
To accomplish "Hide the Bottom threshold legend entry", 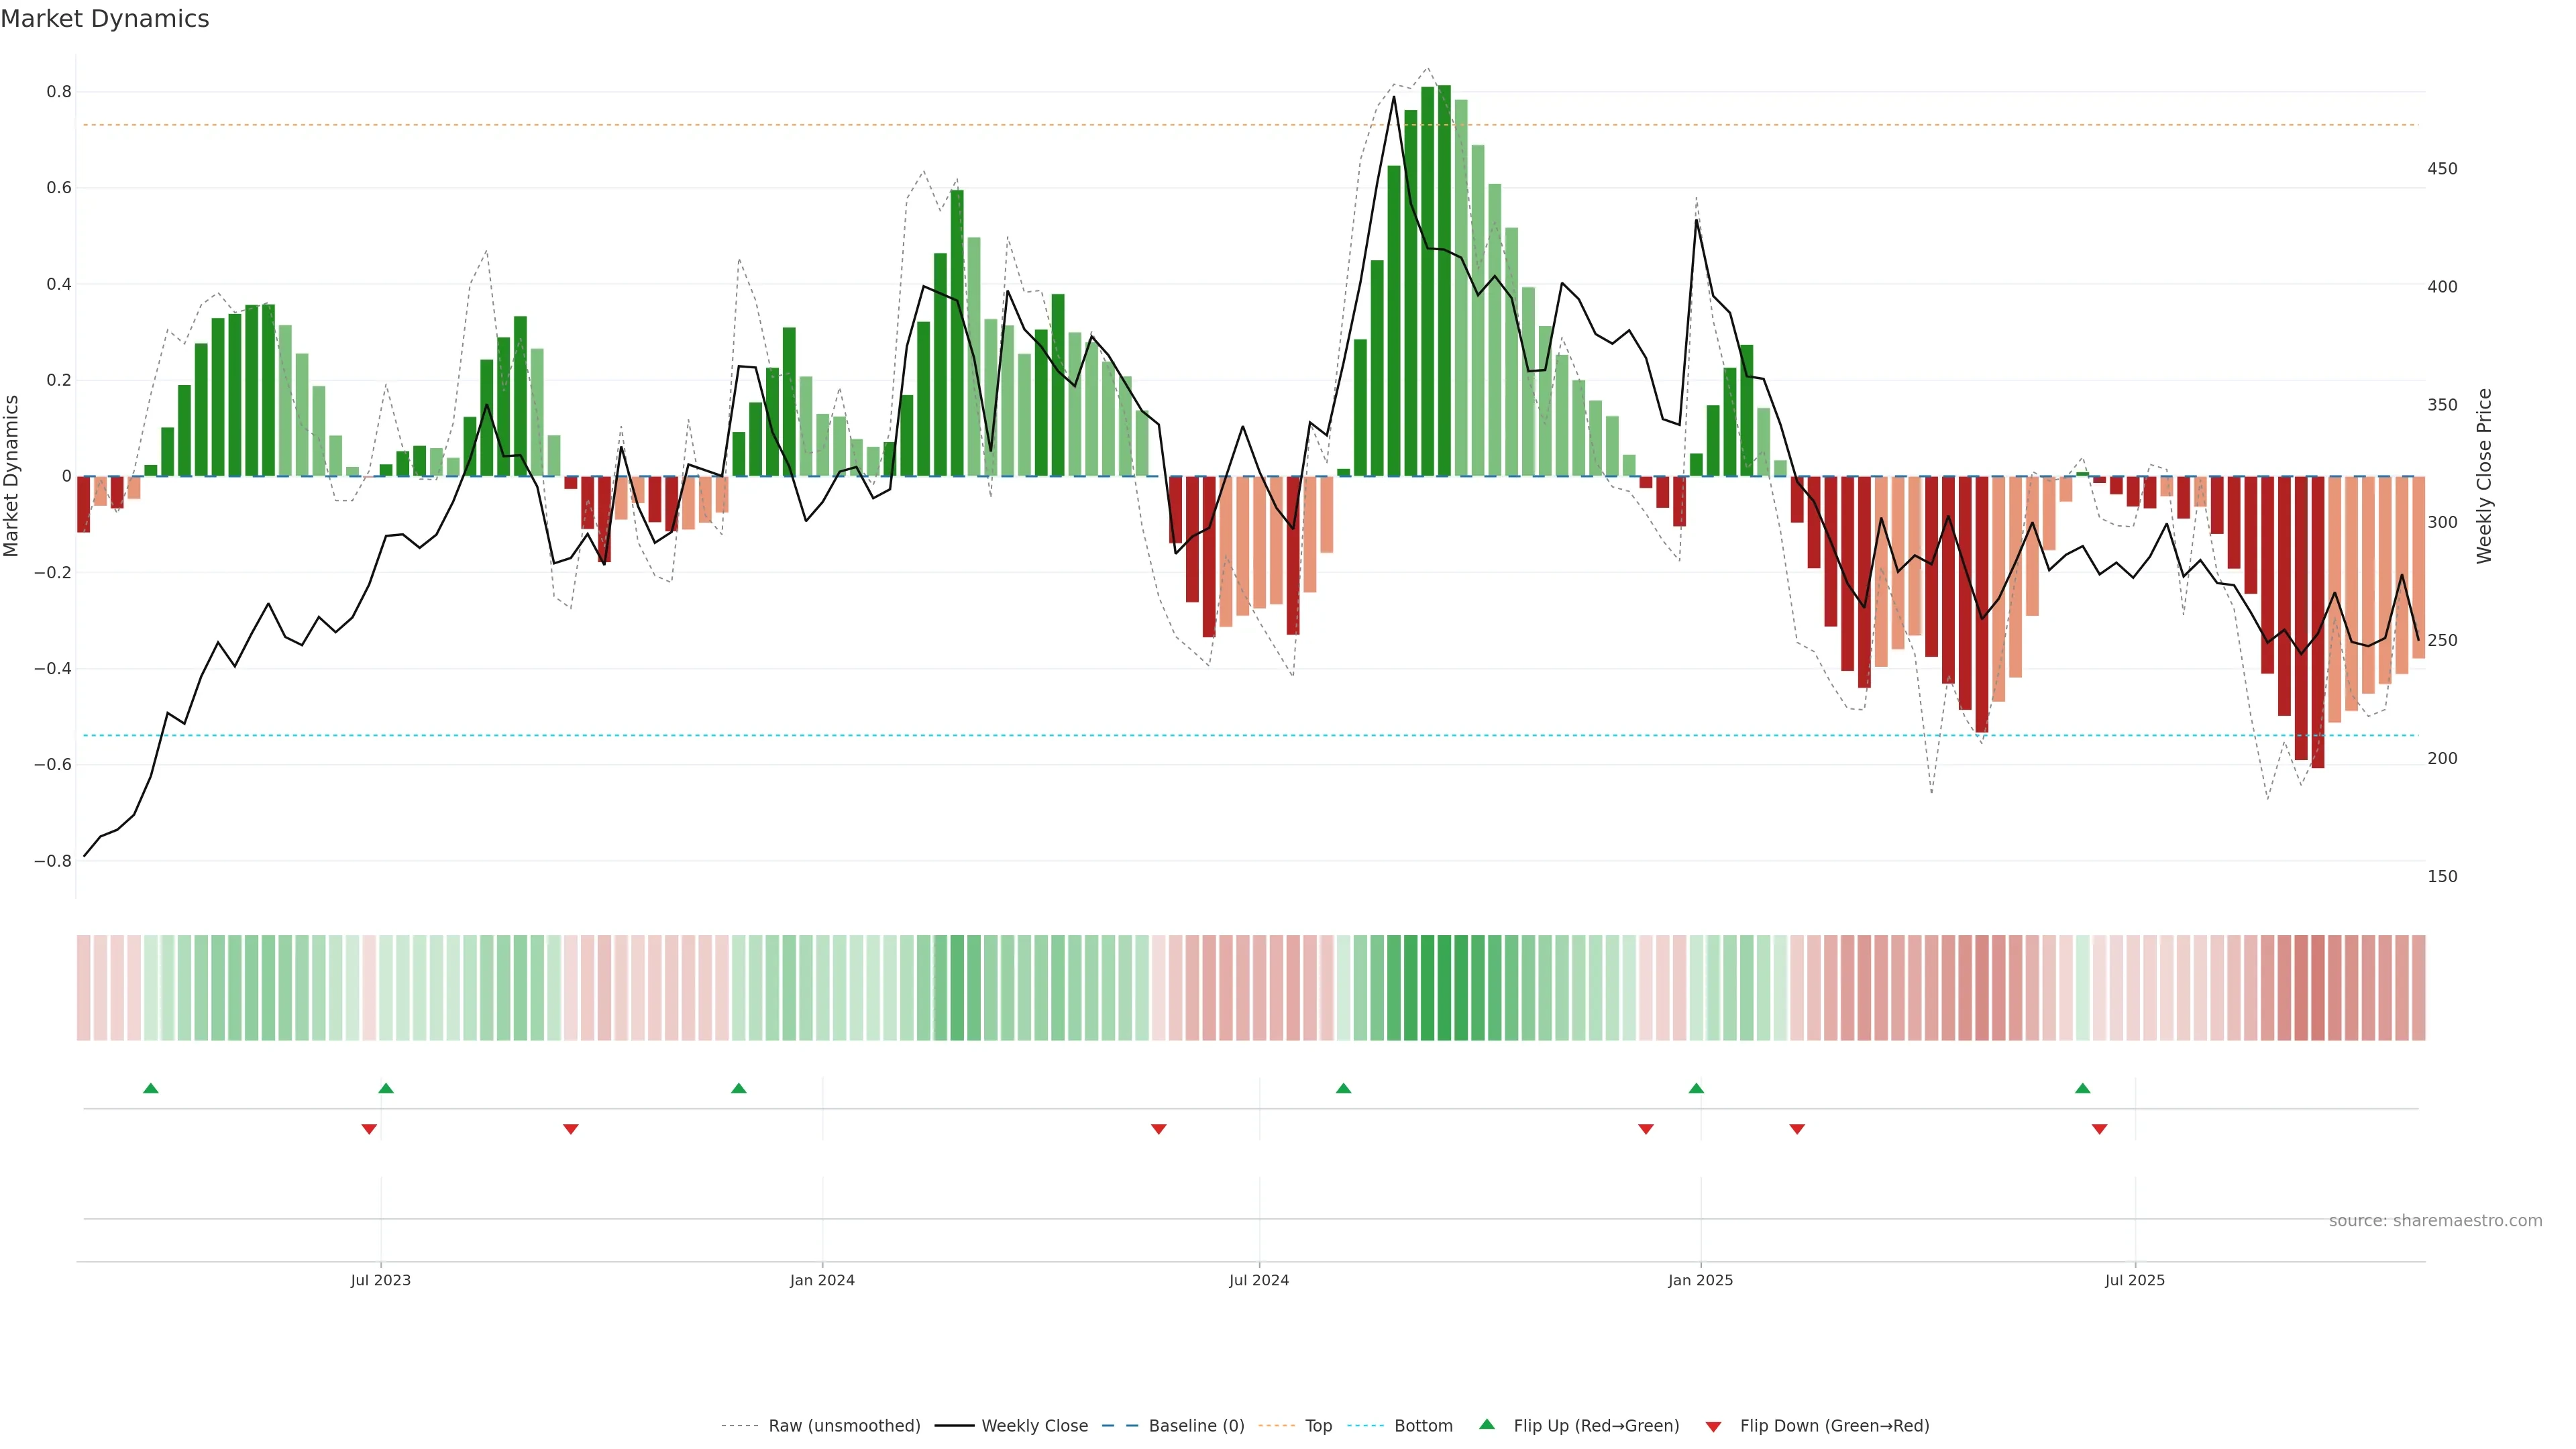I will (1423, 1425).
